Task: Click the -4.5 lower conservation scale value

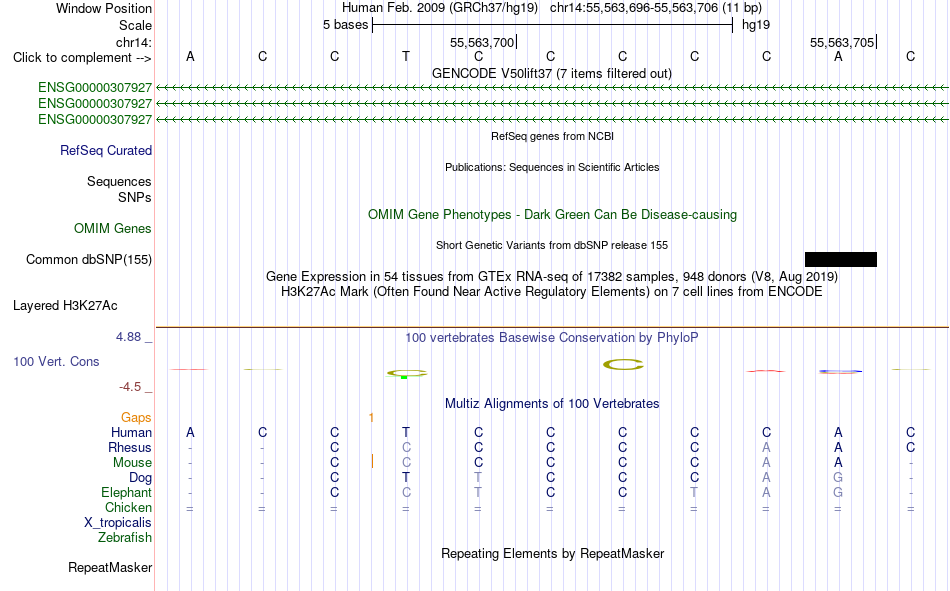Action: click(x=130, y=387)
